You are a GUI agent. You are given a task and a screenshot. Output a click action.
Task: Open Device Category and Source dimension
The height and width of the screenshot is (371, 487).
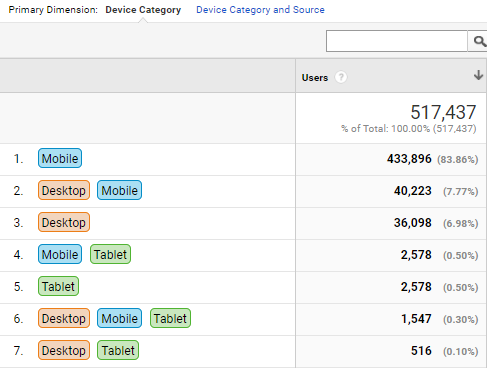point(260,10)
